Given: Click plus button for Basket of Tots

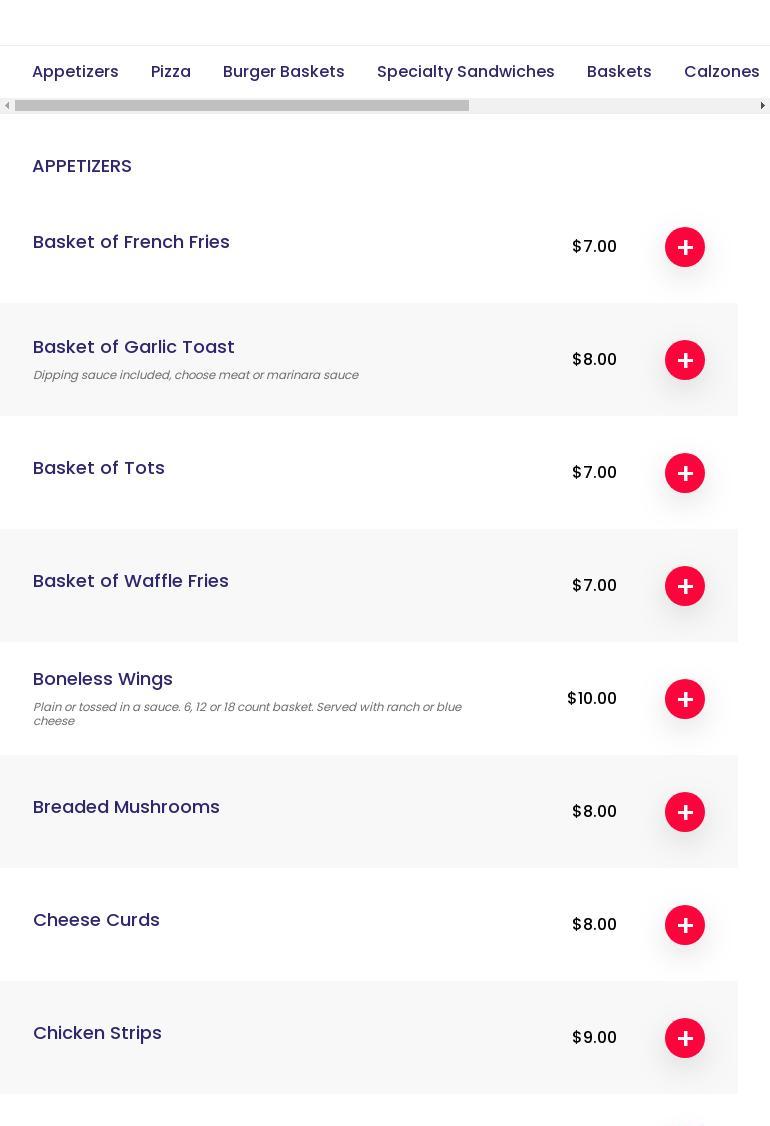Looking at the screenshot, I should tap(685, 473).
